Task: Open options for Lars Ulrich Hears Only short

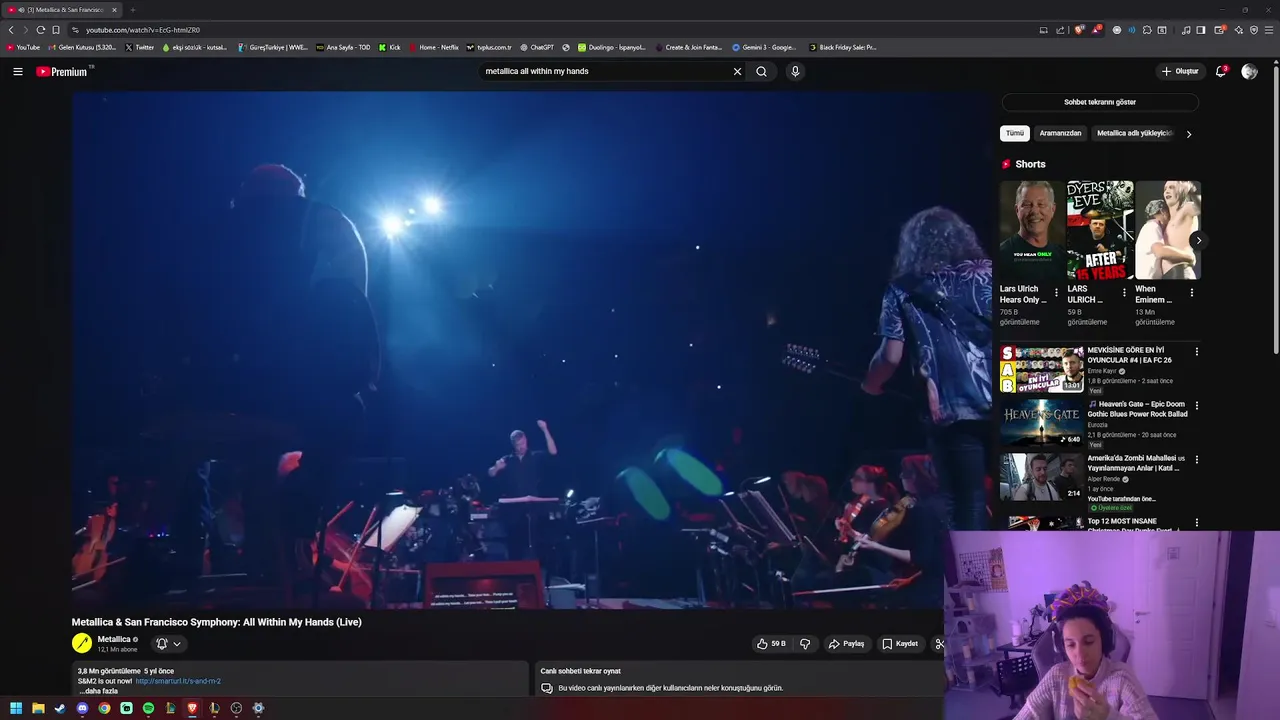Action: (1056, 293)
